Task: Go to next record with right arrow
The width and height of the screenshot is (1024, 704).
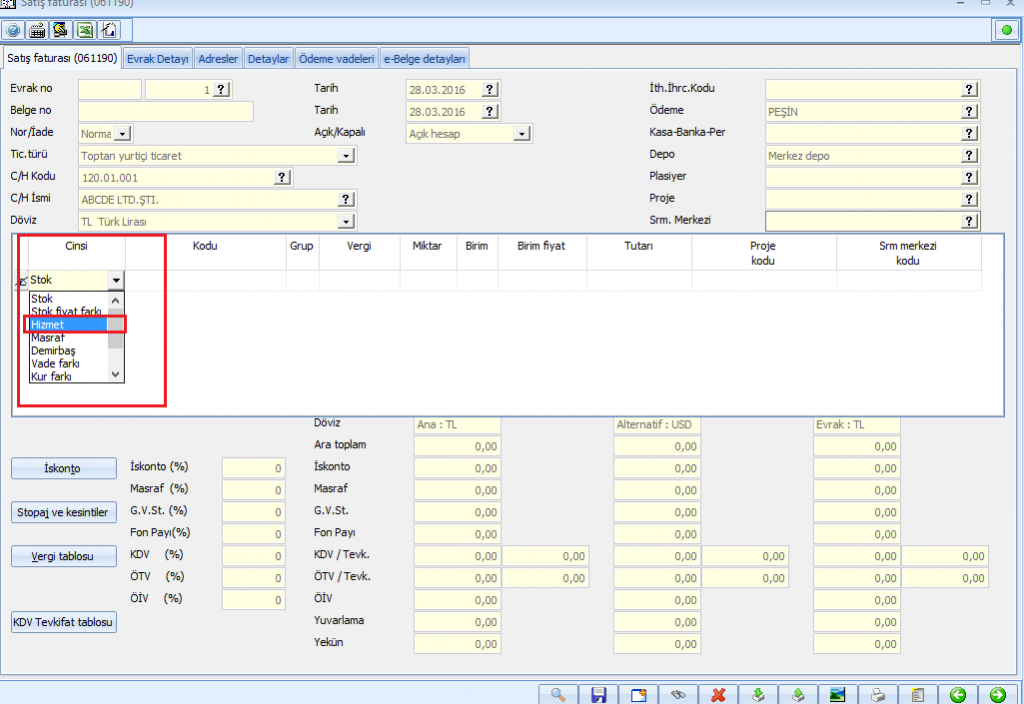Action: pos(997,694)
